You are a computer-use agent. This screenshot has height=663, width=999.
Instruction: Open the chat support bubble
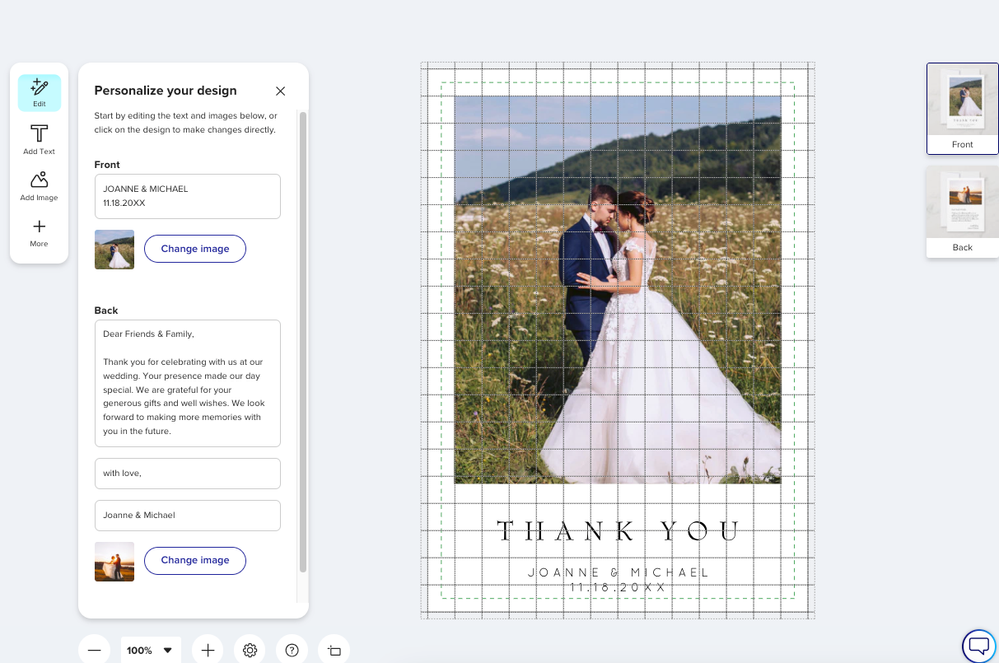point(978,645)
